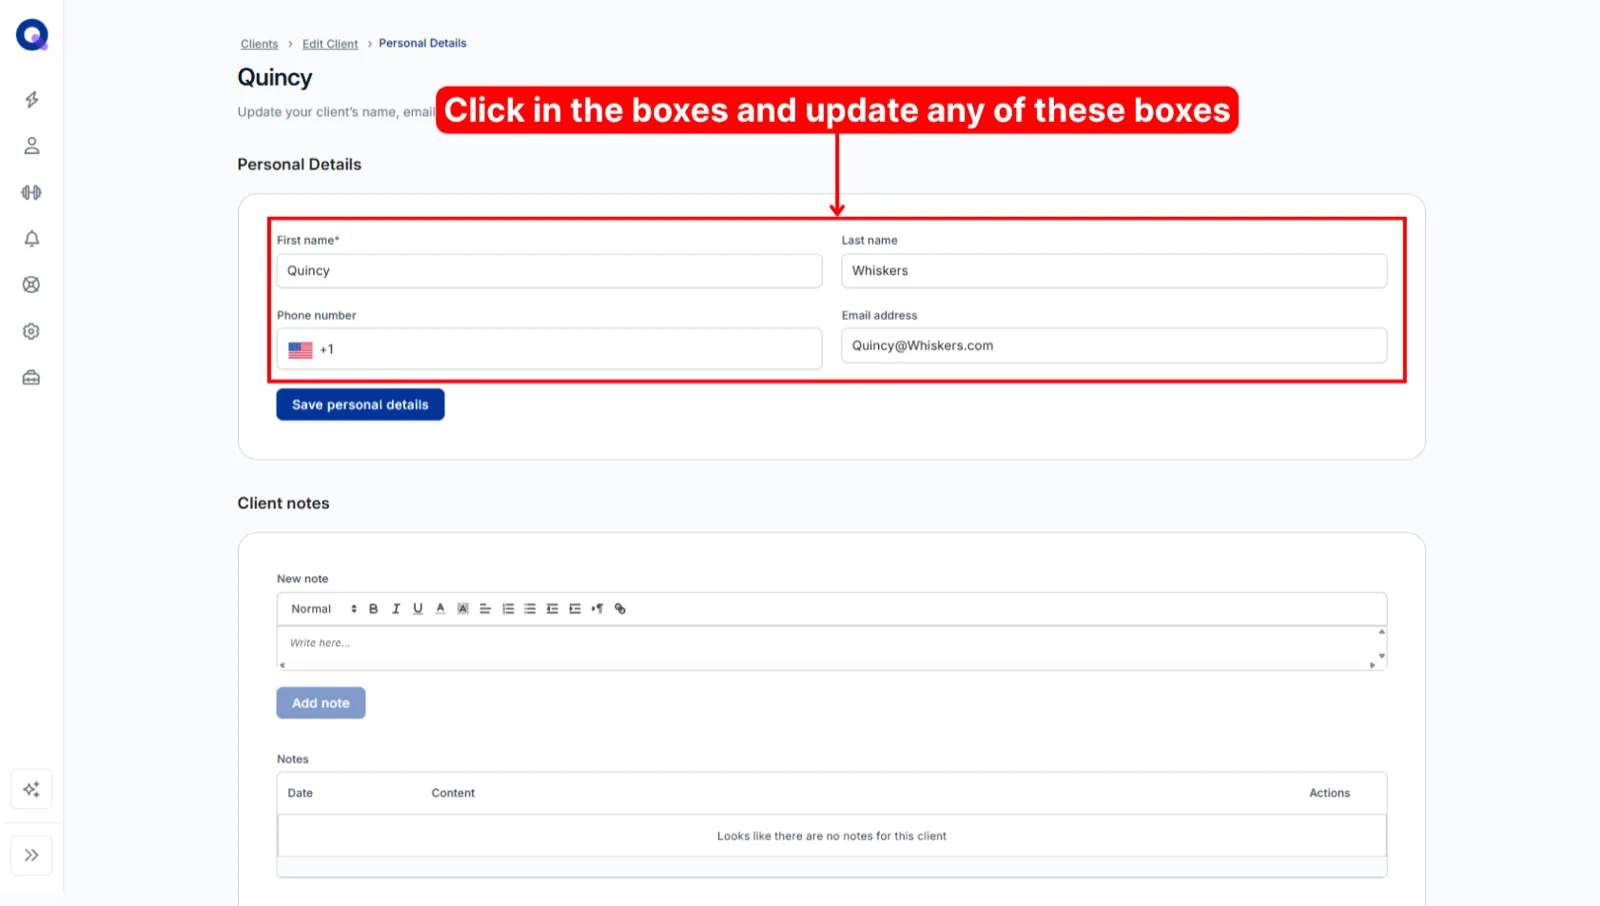Click Save personal details button

pyautogui.click(x=360, y=405)
